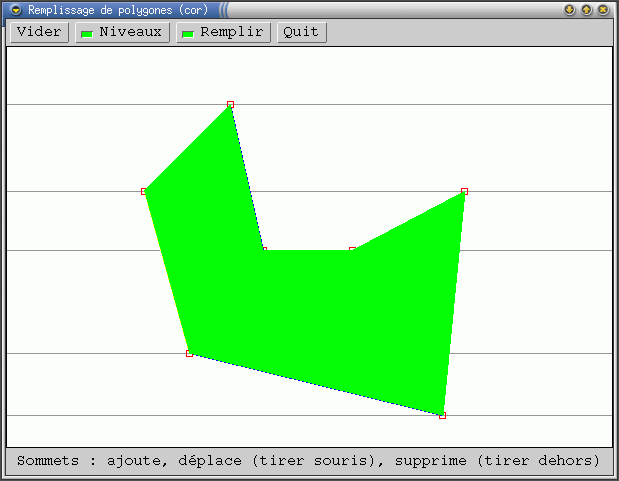The width and height of the screenshot is (619, 481).
Task: Select the bottom-right polygon vertex
Action: tap(442, 415)
